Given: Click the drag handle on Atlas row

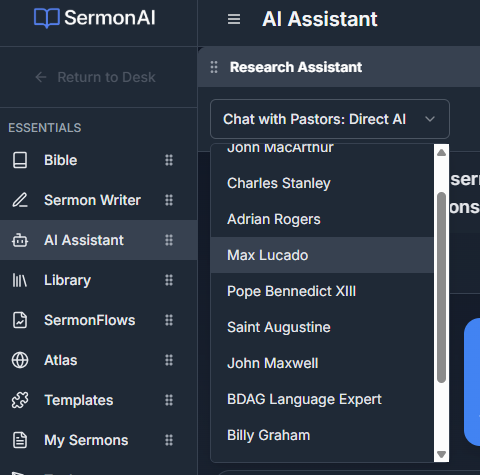Looking at the screenshot, I should coord(169,360).
